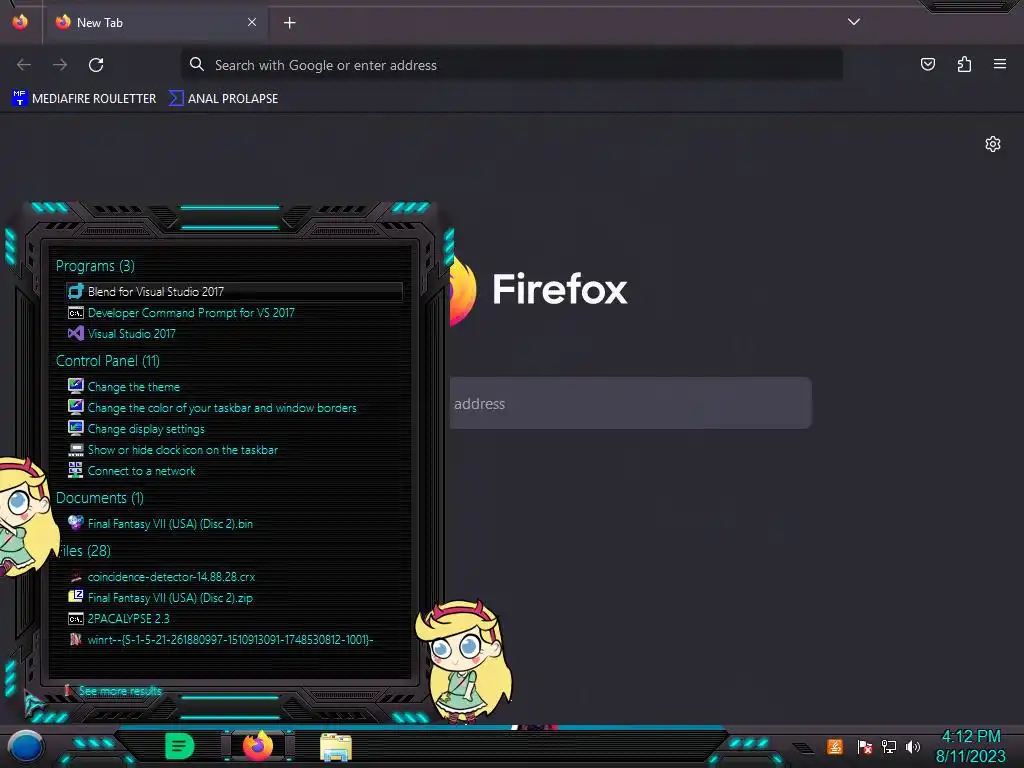Screen dimensions: 1024x768
Task: Click the Firefox wordmark logo on page
Action: tap(560, 289)
